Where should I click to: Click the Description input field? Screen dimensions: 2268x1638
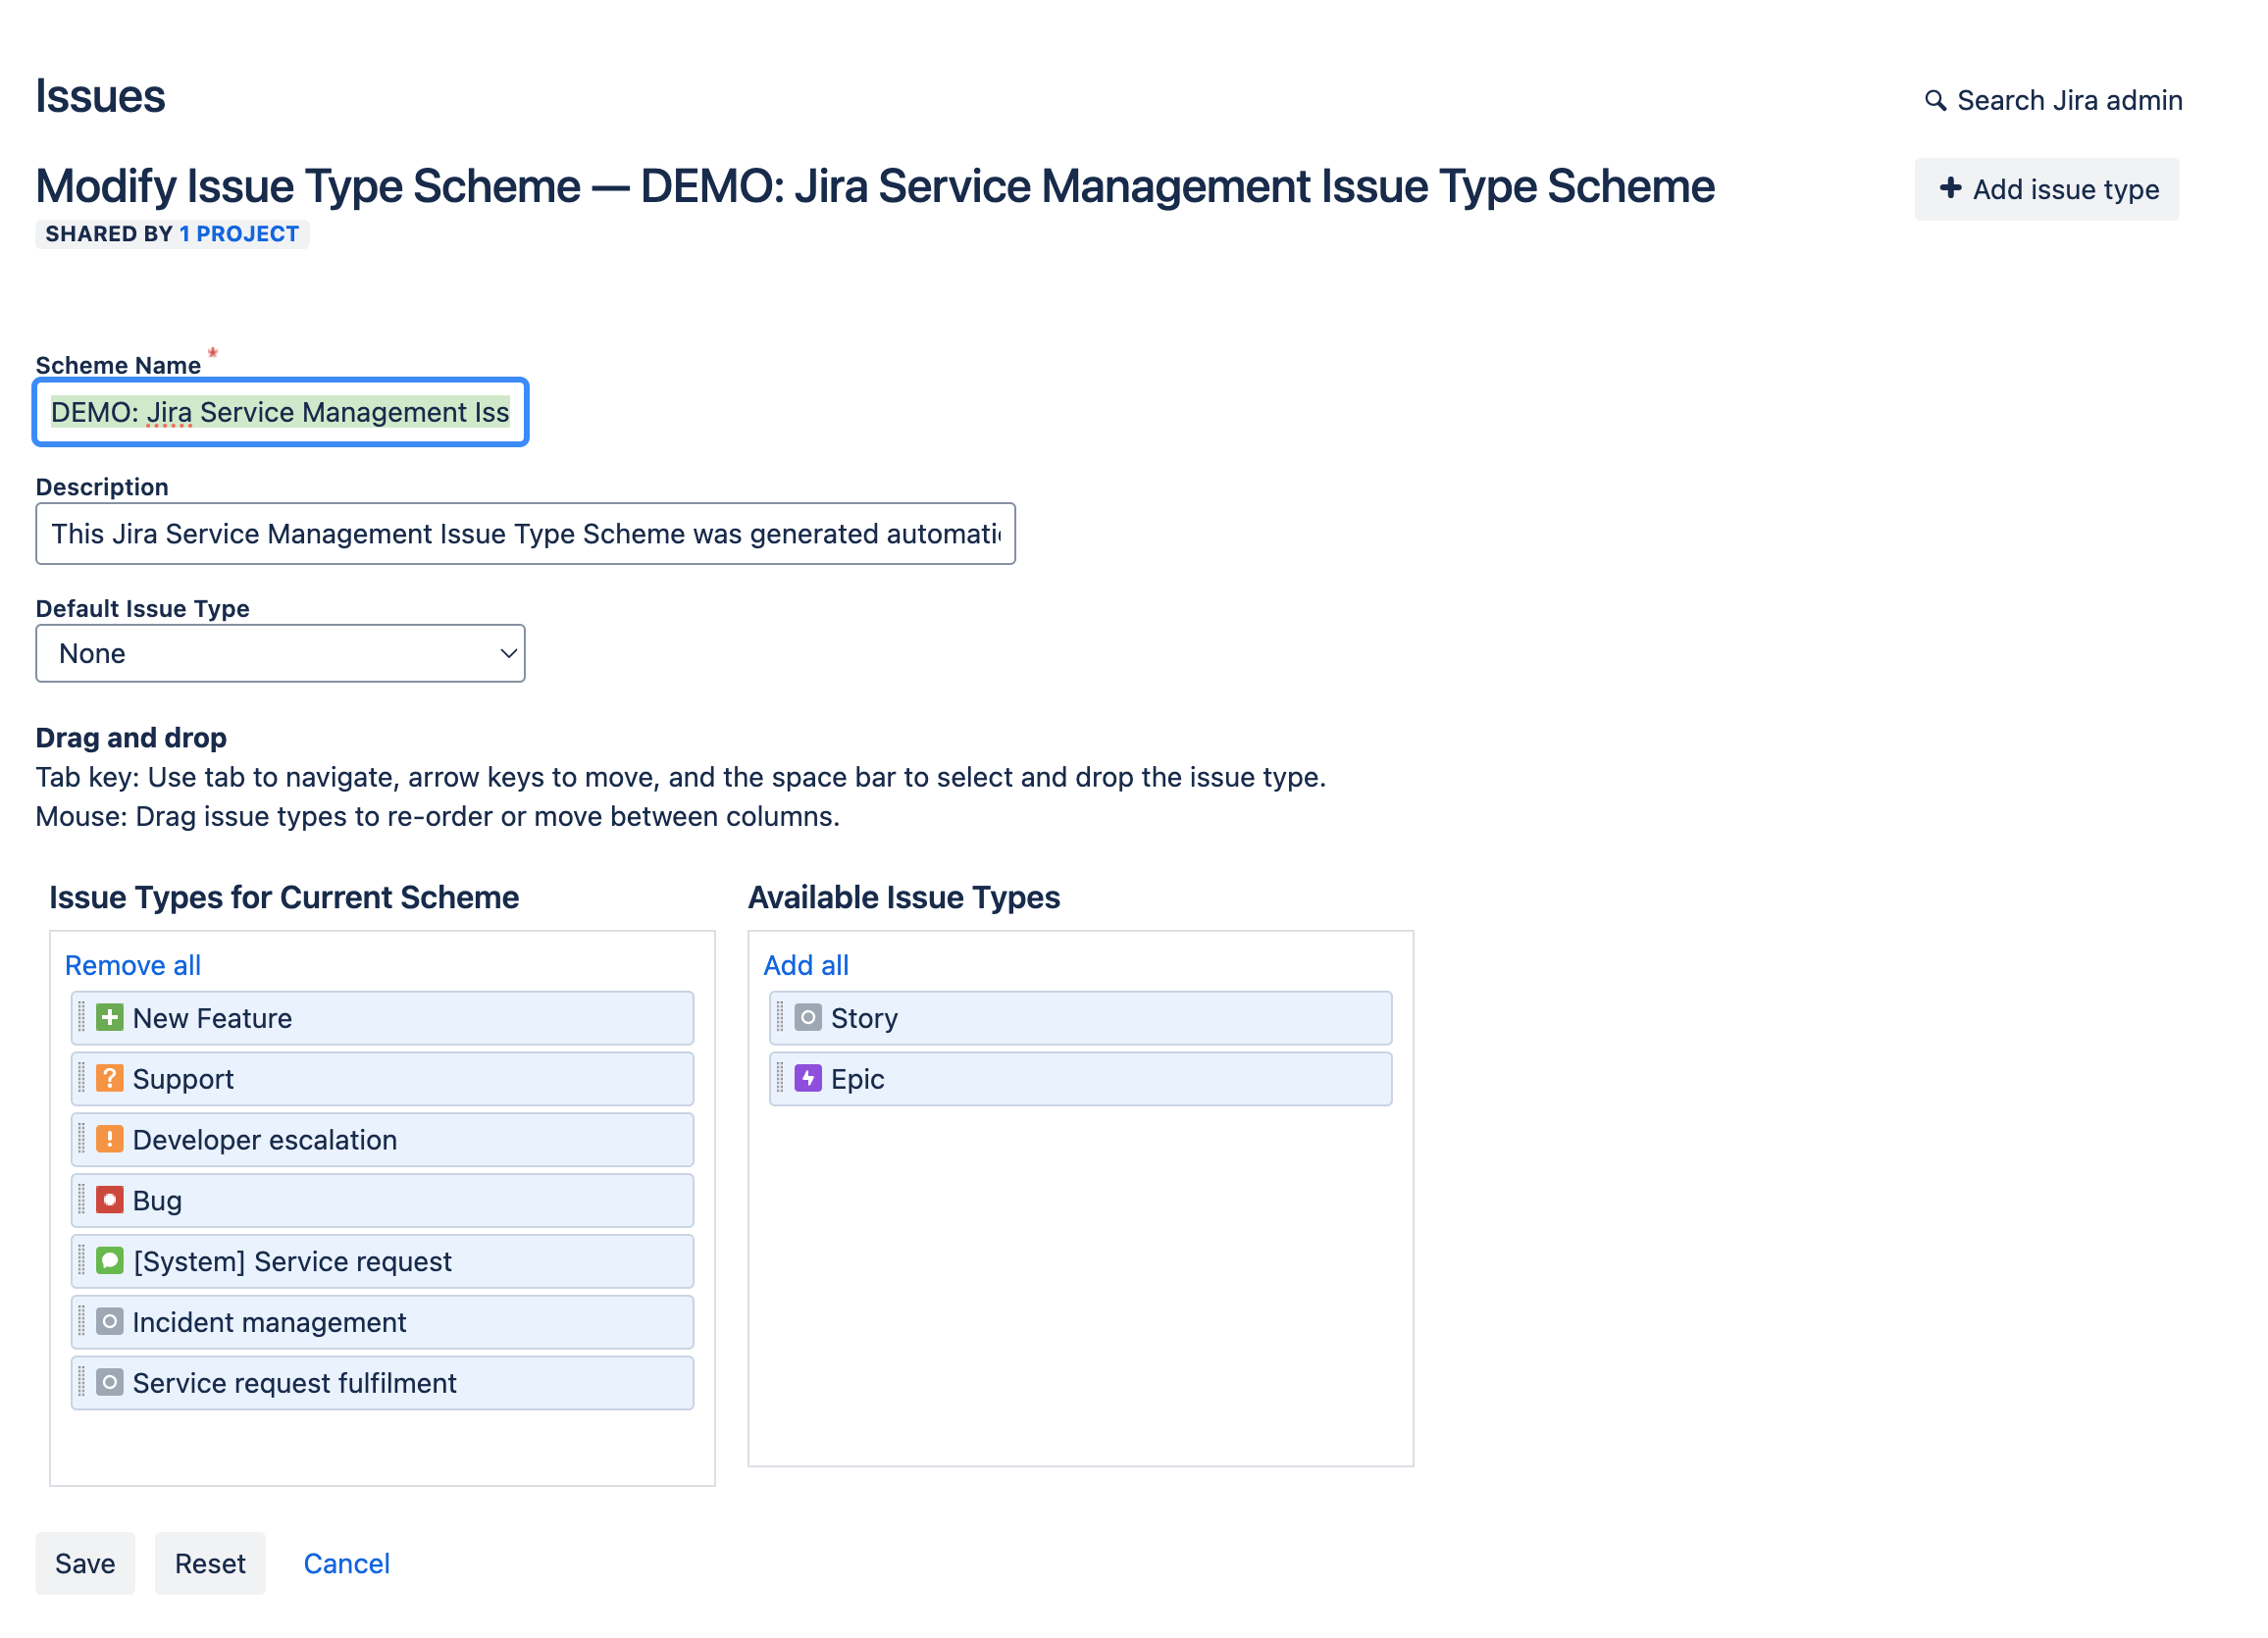(x=525, y=534)
